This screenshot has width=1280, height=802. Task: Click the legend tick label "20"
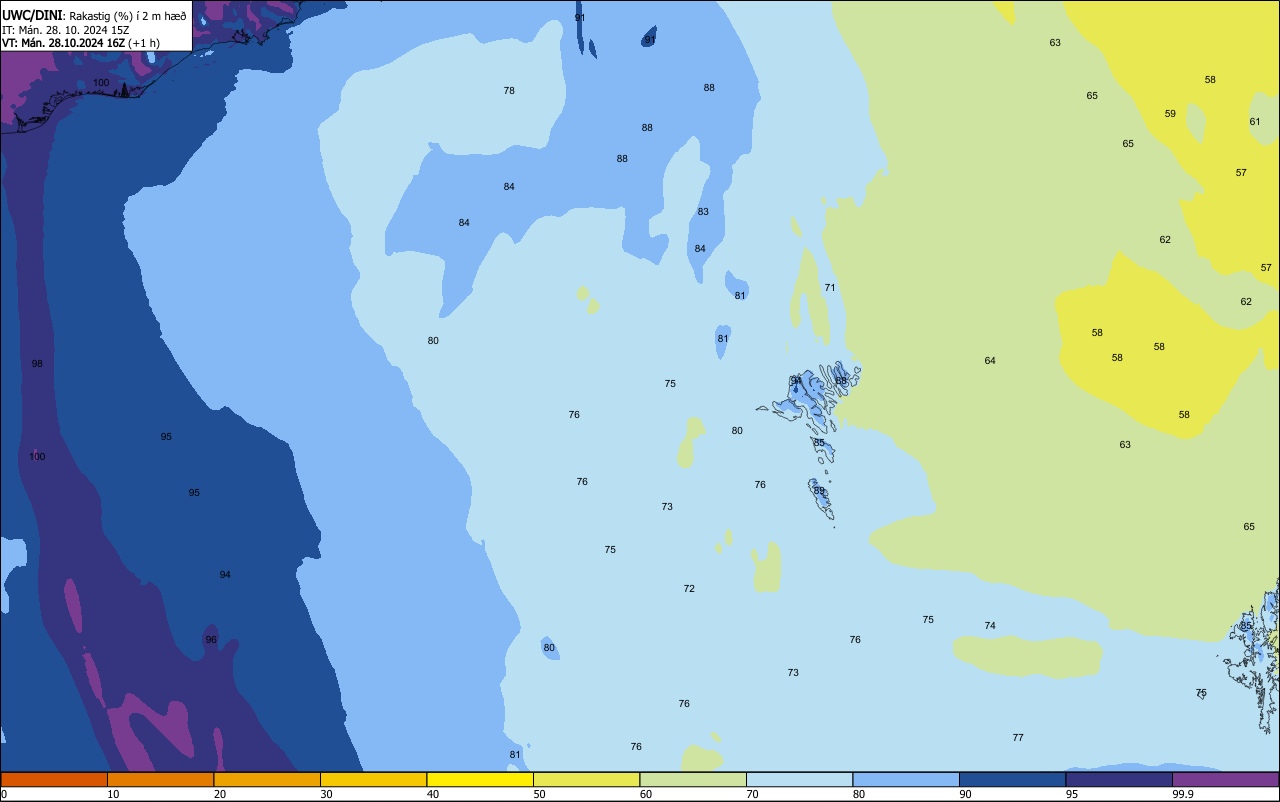(x=220, y=794)
